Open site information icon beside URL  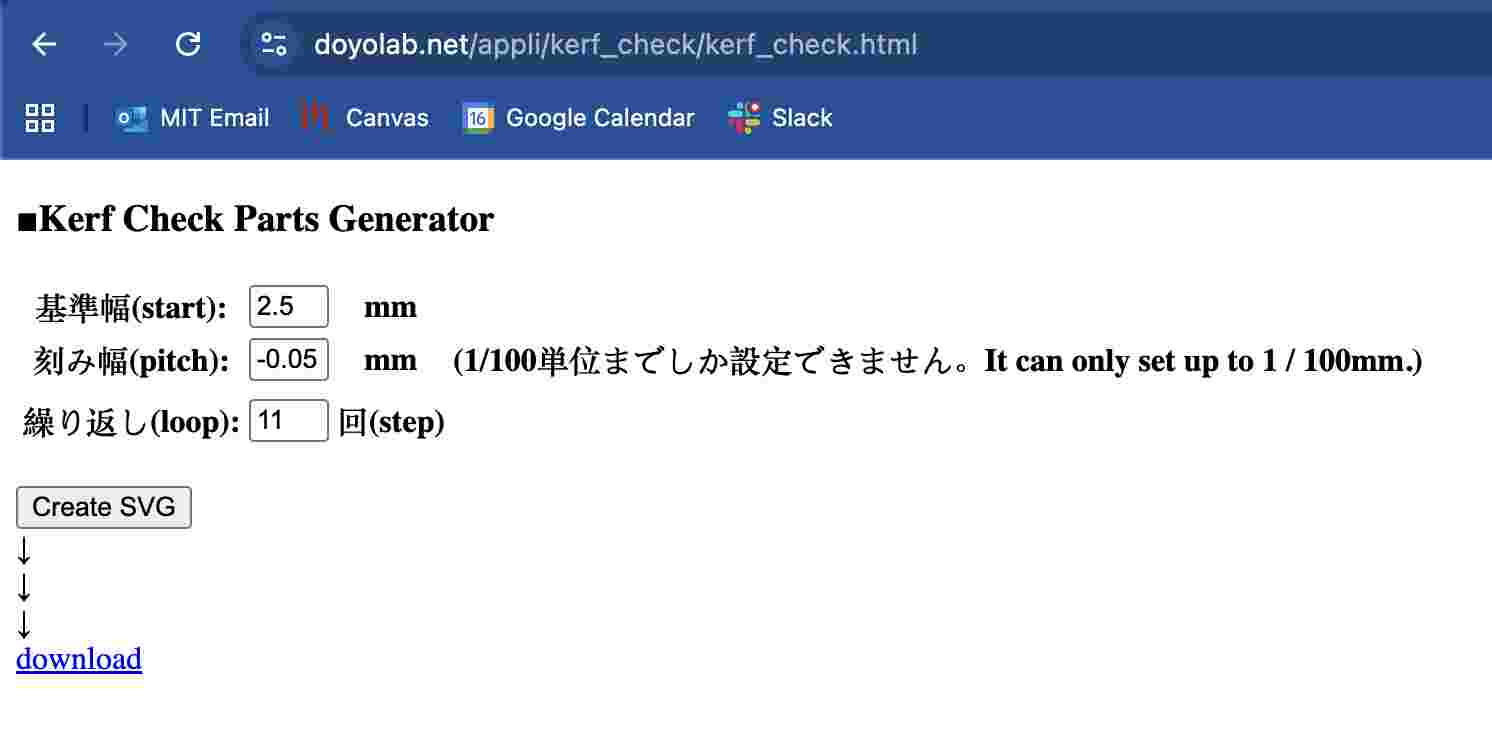point(273,45)
